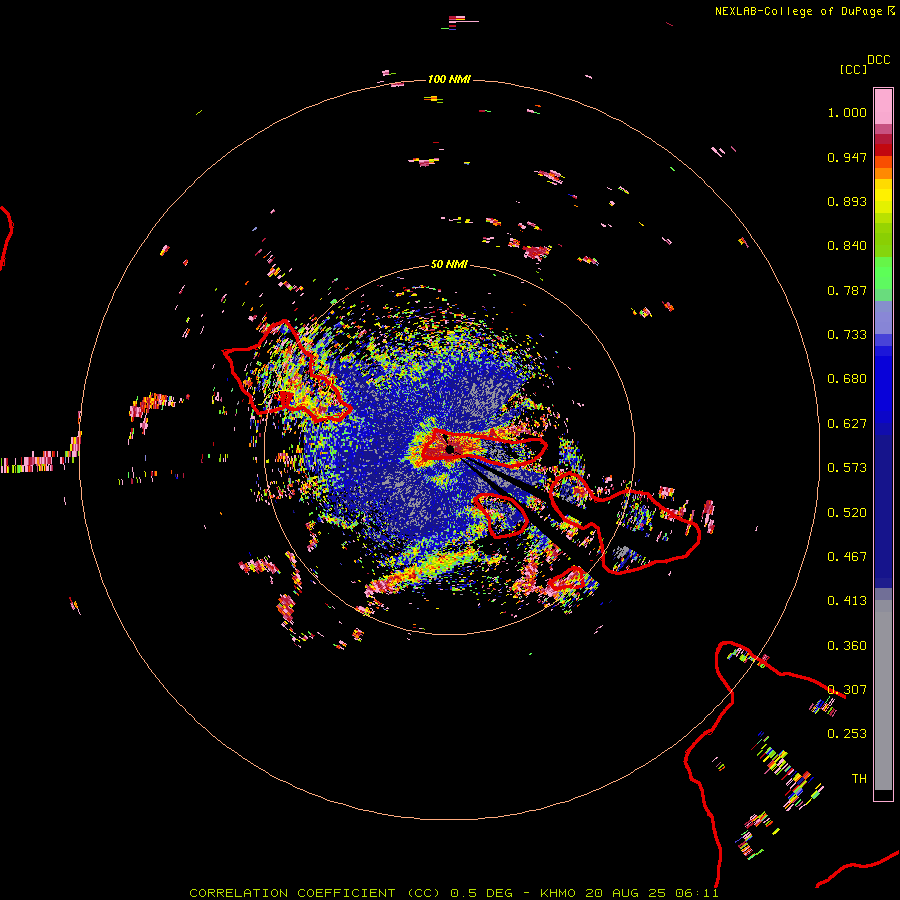Click the 50 NMI range ring label
Viewport: 900px width, 900px height.
449,264
